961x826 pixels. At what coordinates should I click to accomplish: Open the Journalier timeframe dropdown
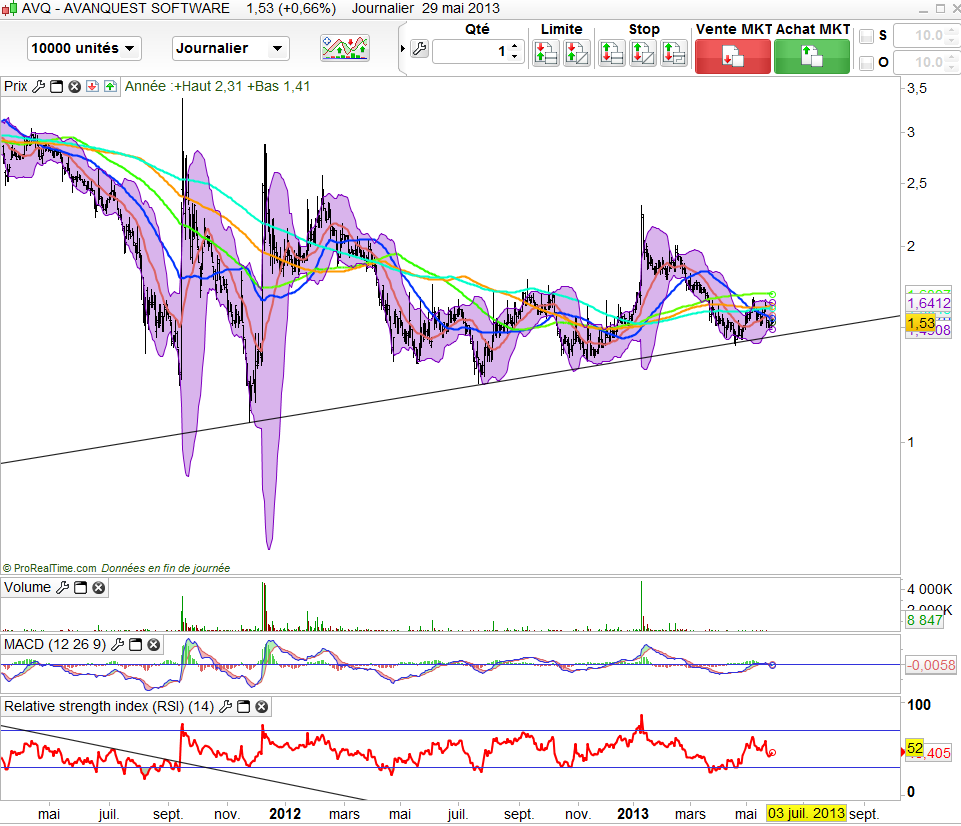tap(231, 48)
